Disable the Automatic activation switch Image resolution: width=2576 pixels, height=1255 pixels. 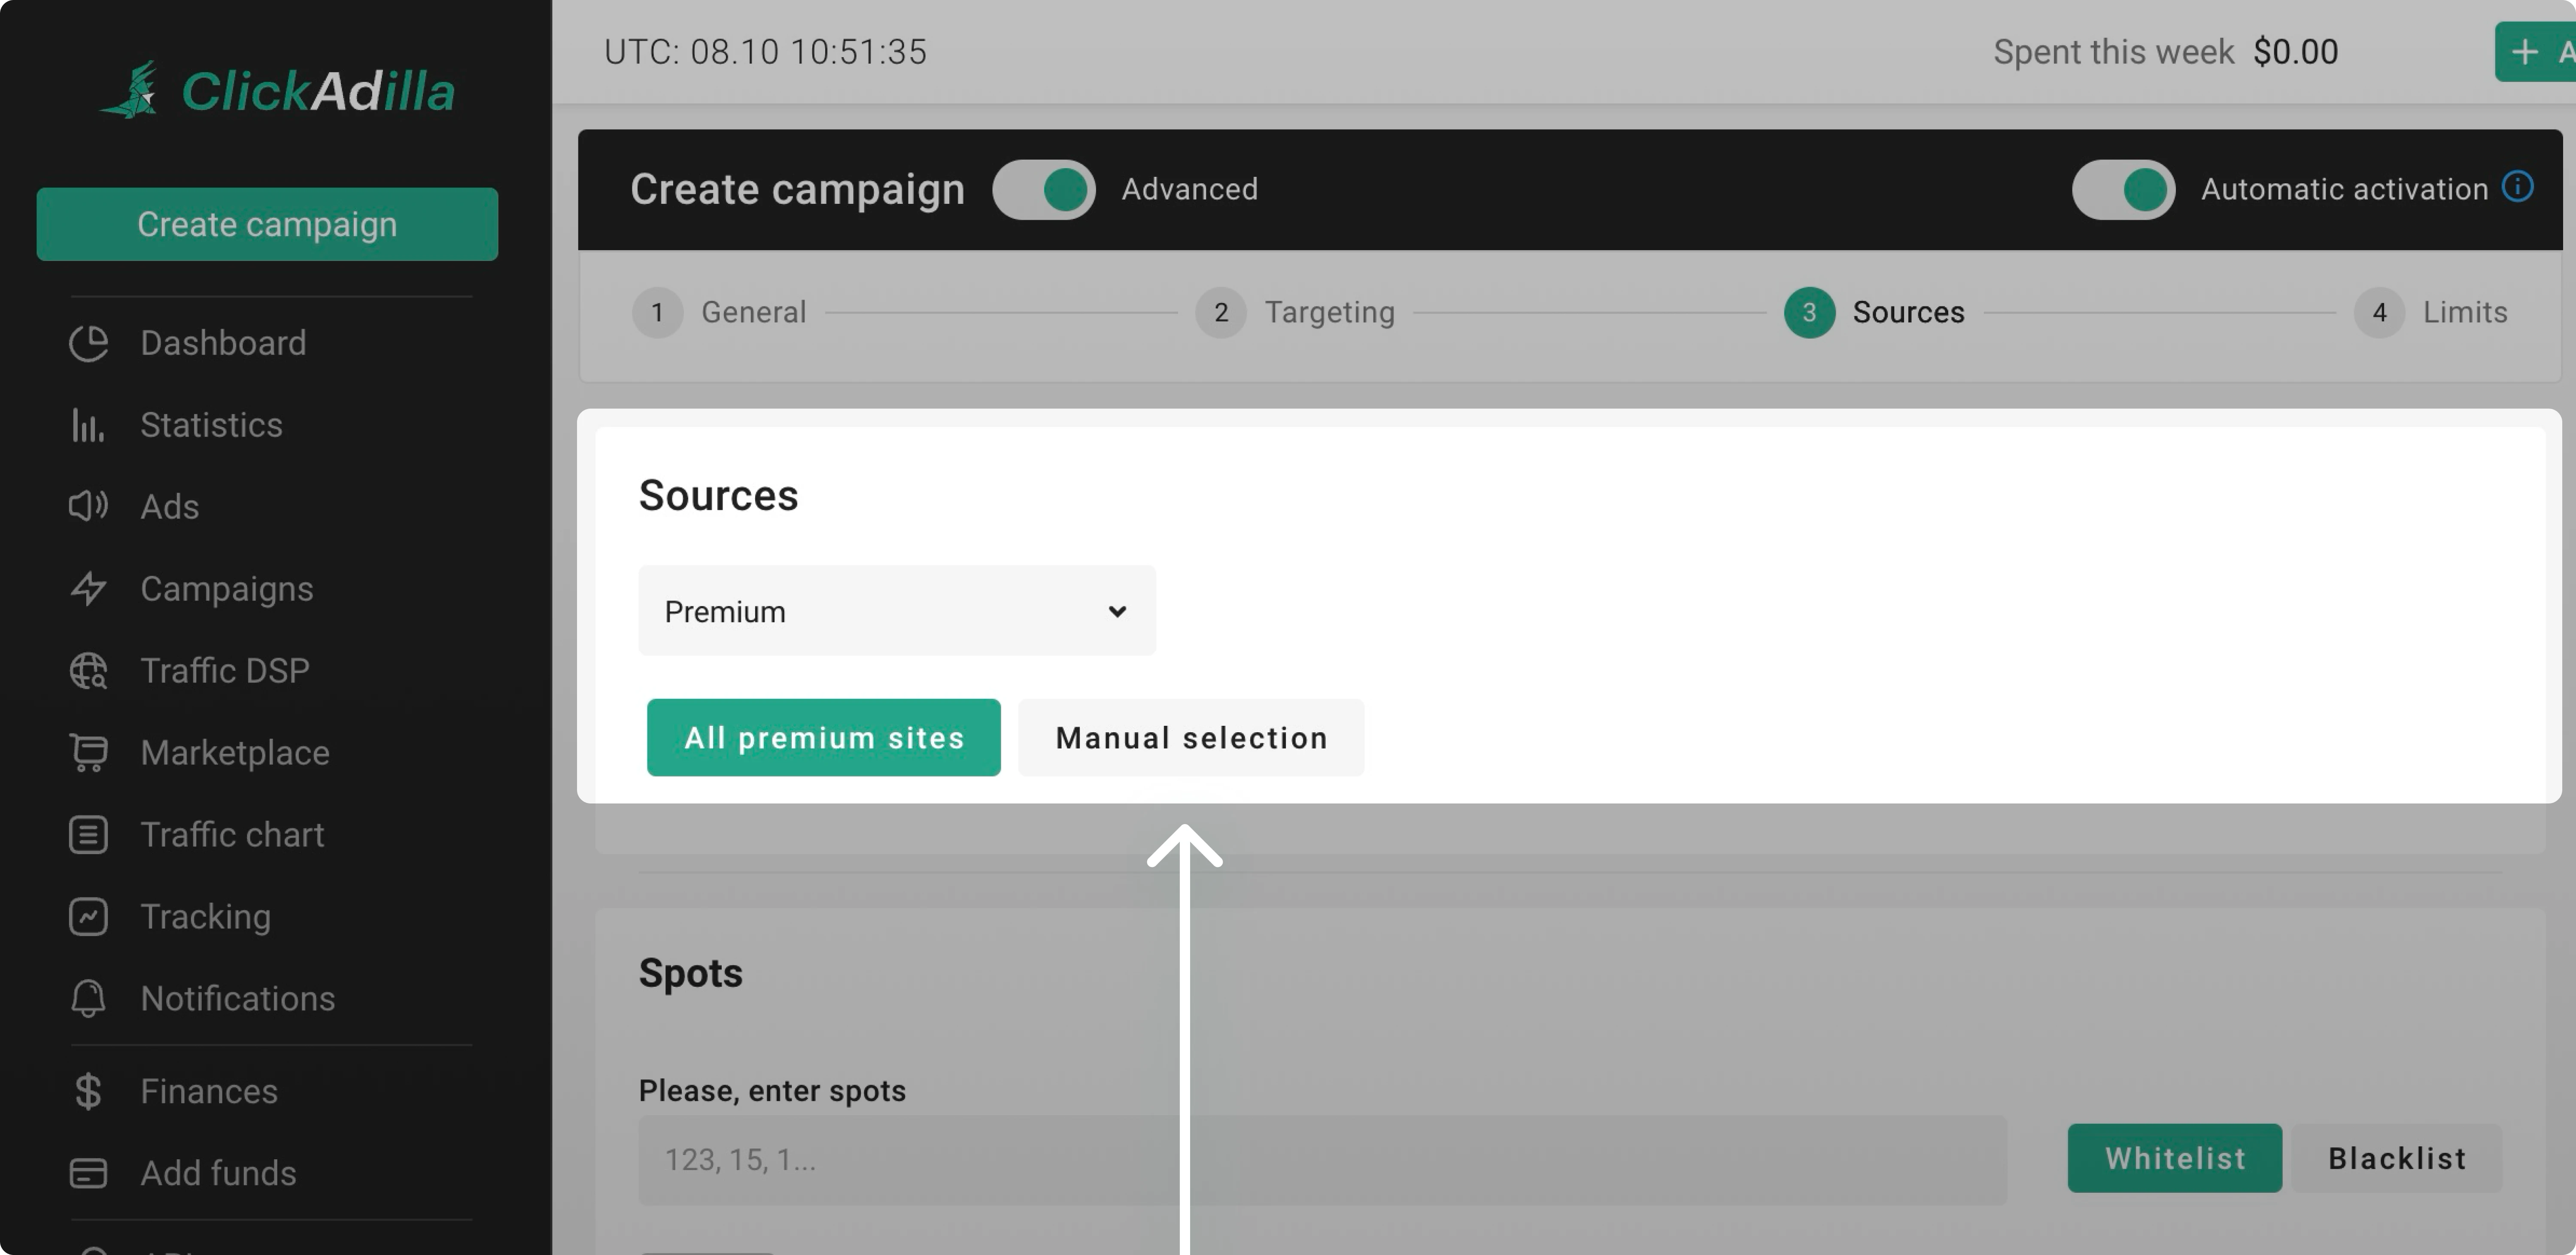coord(2123,189)
